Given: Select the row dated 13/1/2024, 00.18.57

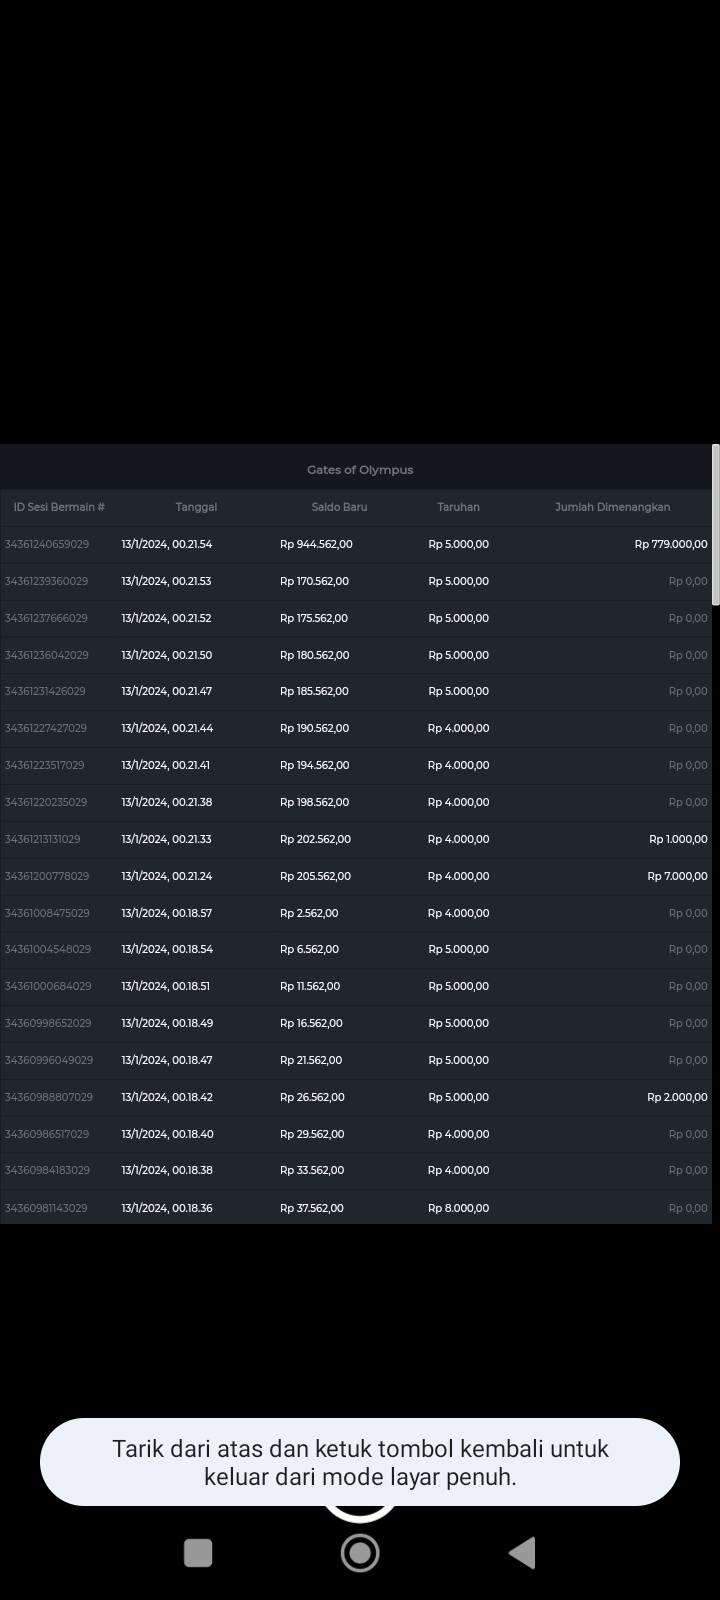Looking at the screenshot, I should (167, 913).
